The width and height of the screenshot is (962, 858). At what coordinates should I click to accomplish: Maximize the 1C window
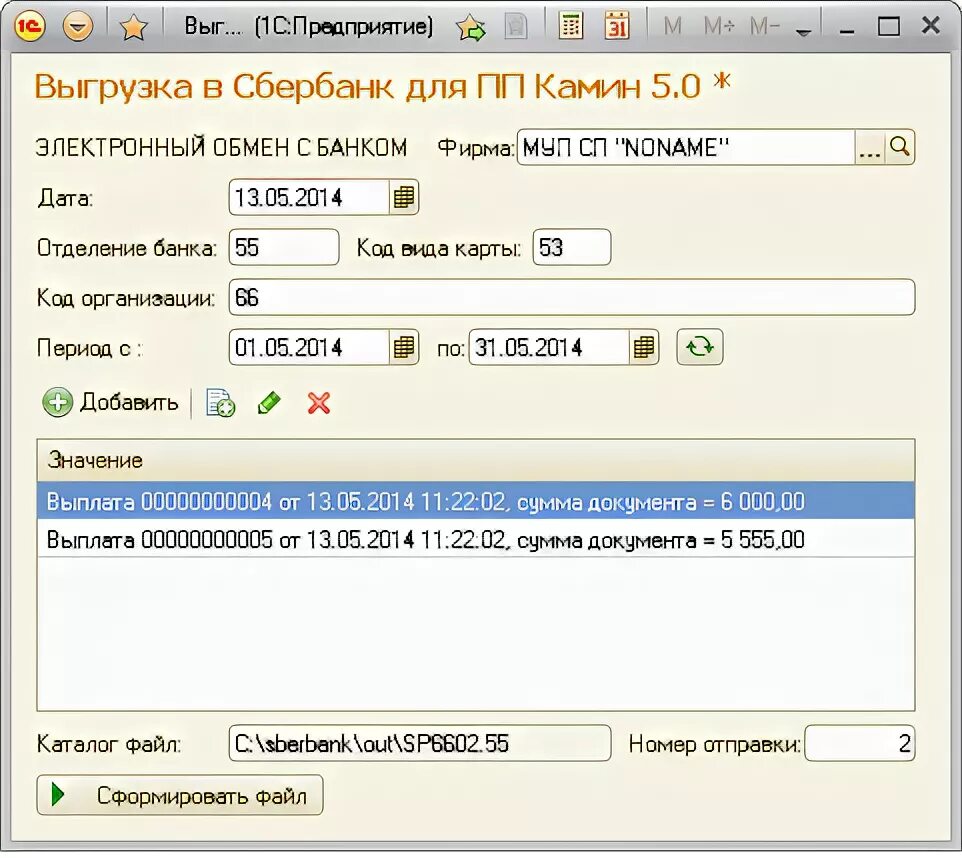(889, 26)
